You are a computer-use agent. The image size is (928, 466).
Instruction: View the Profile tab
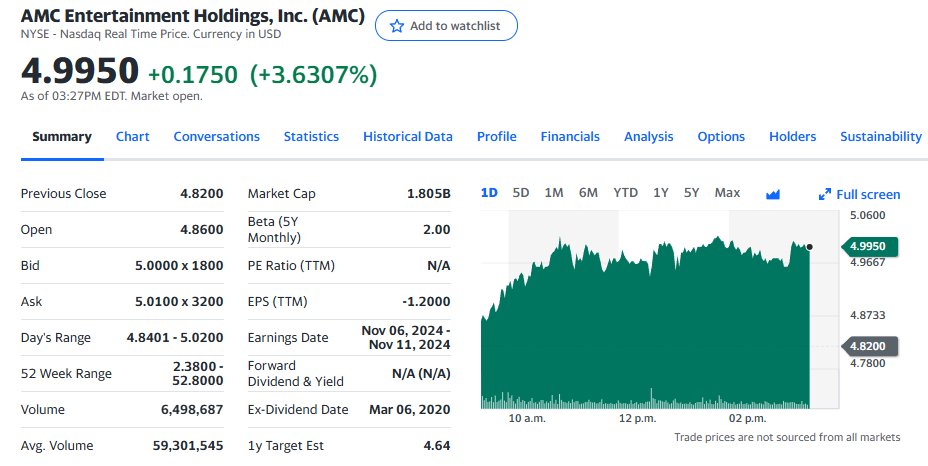[497, 137]
